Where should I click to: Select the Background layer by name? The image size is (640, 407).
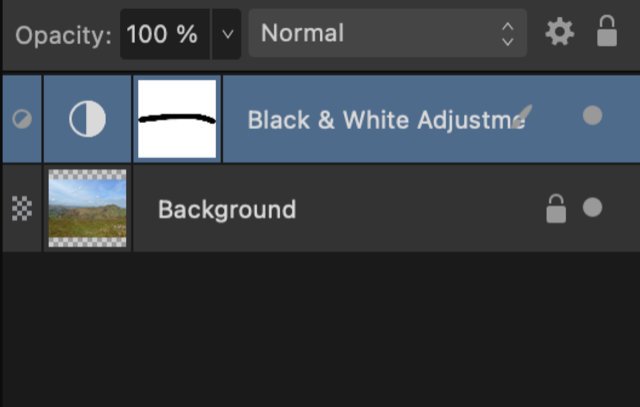click(x=227, y=210)
